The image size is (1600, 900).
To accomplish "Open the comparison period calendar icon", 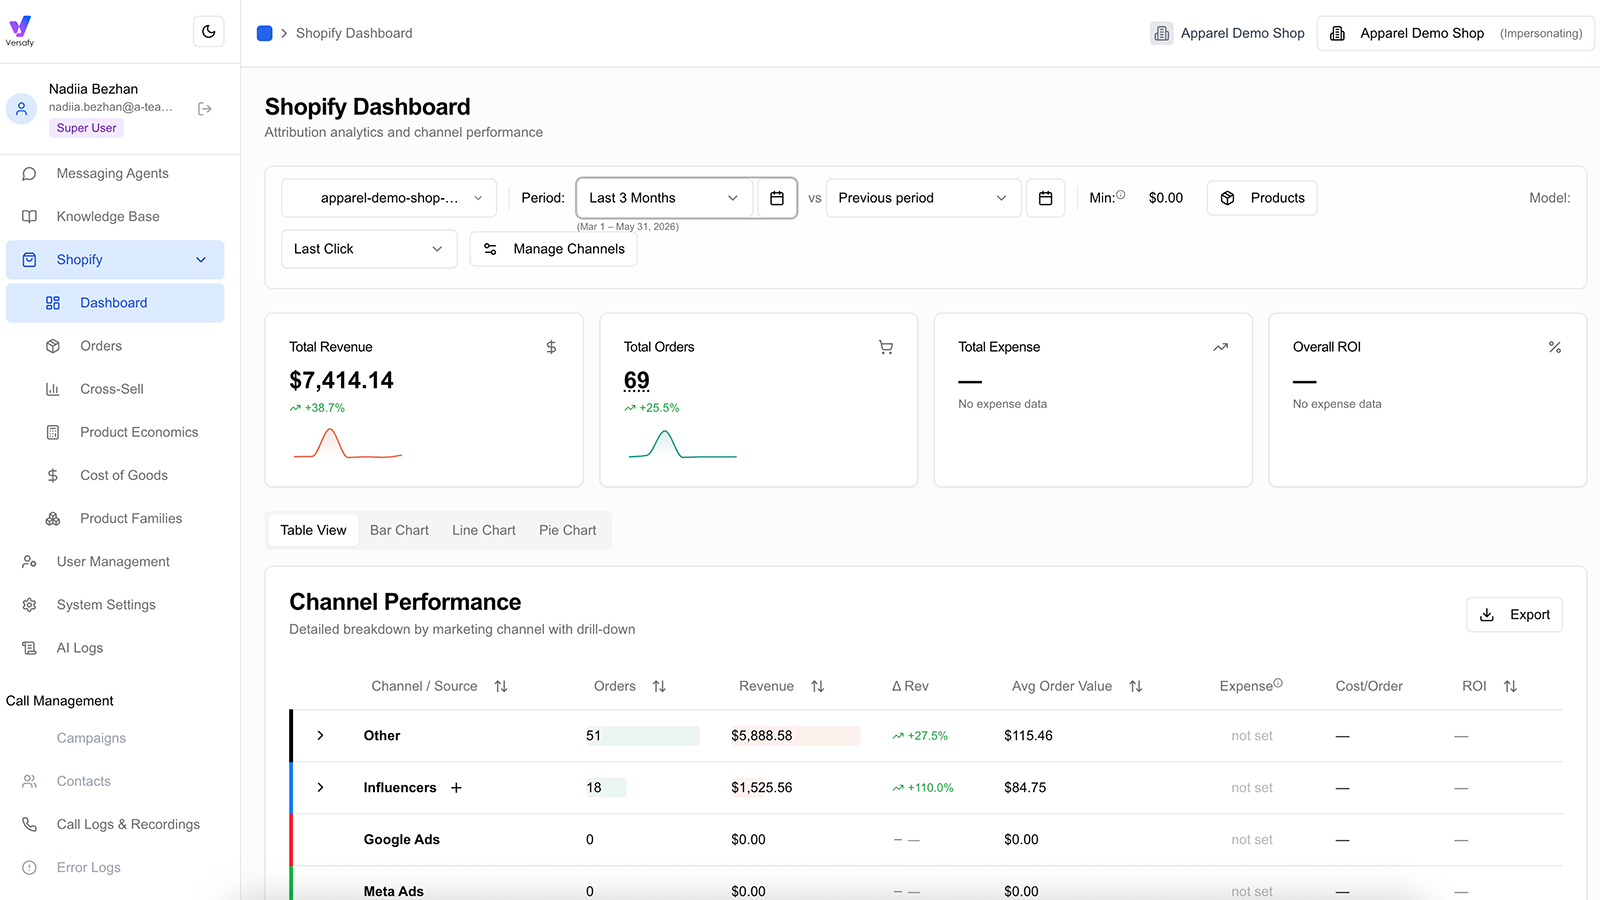I will pos(1045,198).
